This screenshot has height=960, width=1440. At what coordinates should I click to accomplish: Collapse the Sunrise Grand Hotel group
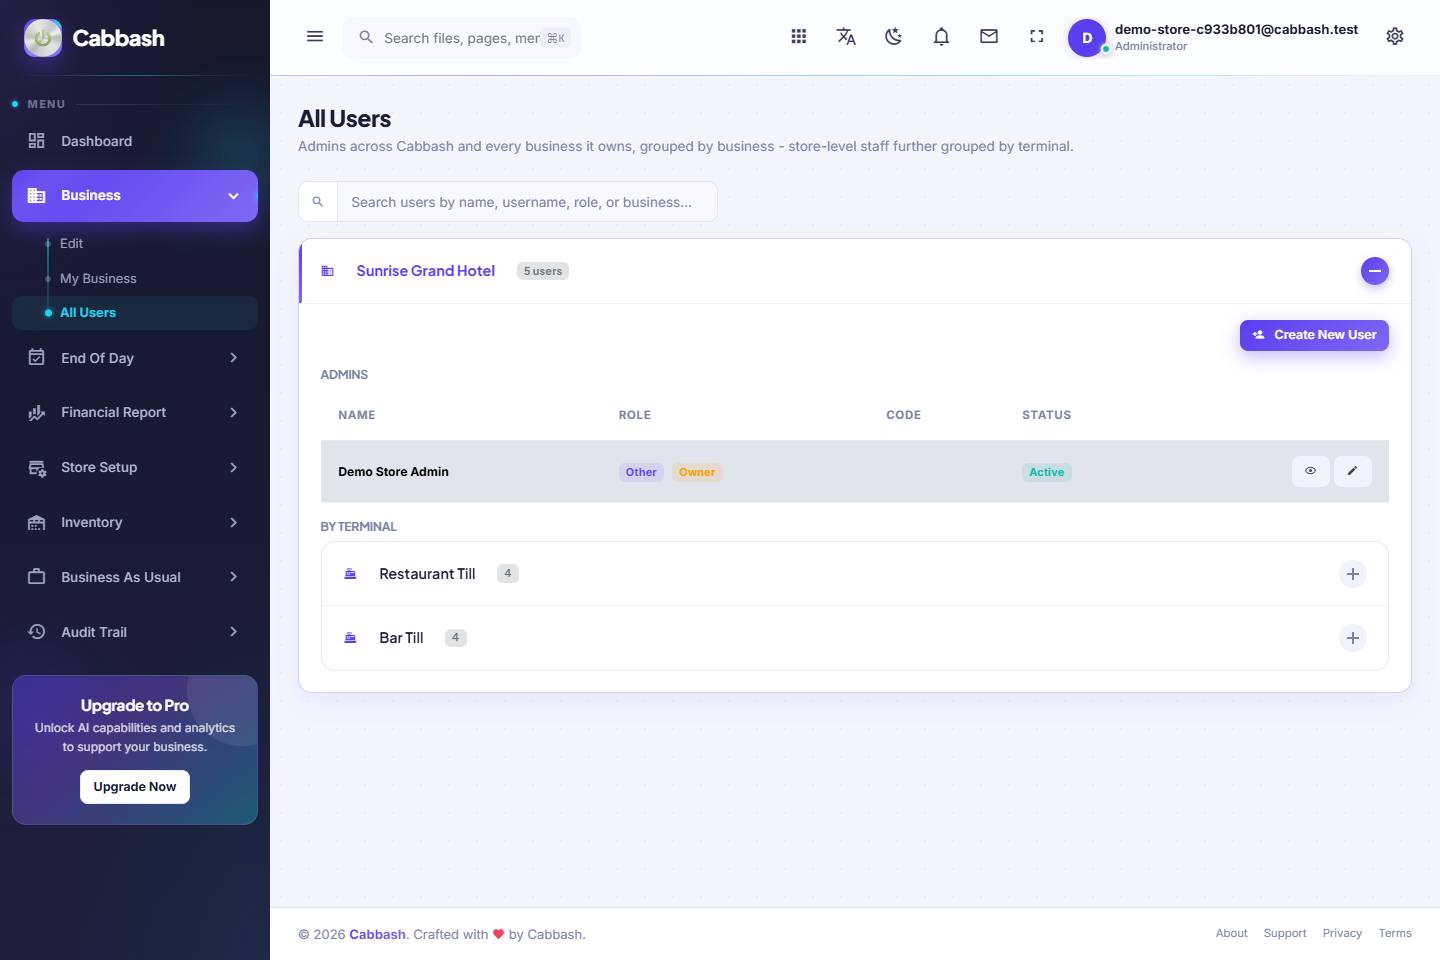tap(1375, 271)
